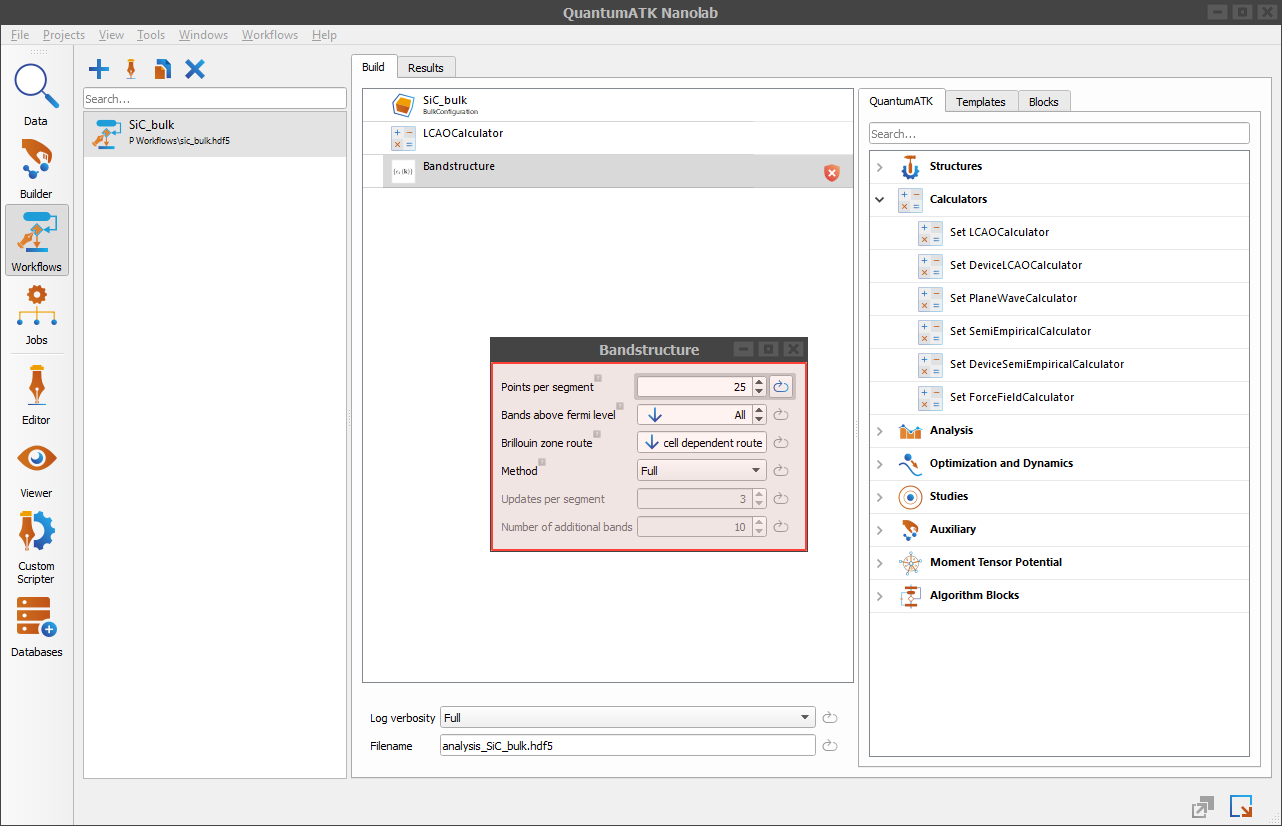Delete workflow with the blue X icon

pos(195,69)
